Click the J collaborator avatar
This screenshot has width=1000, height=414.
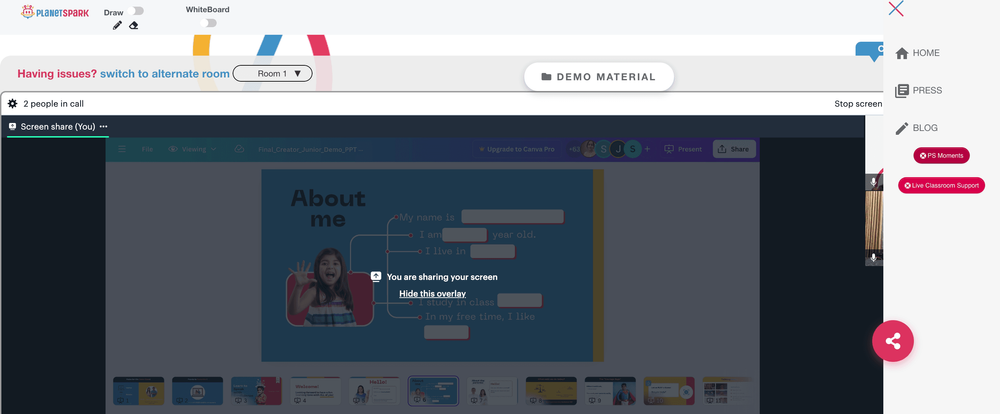click(x=617, y=149)
